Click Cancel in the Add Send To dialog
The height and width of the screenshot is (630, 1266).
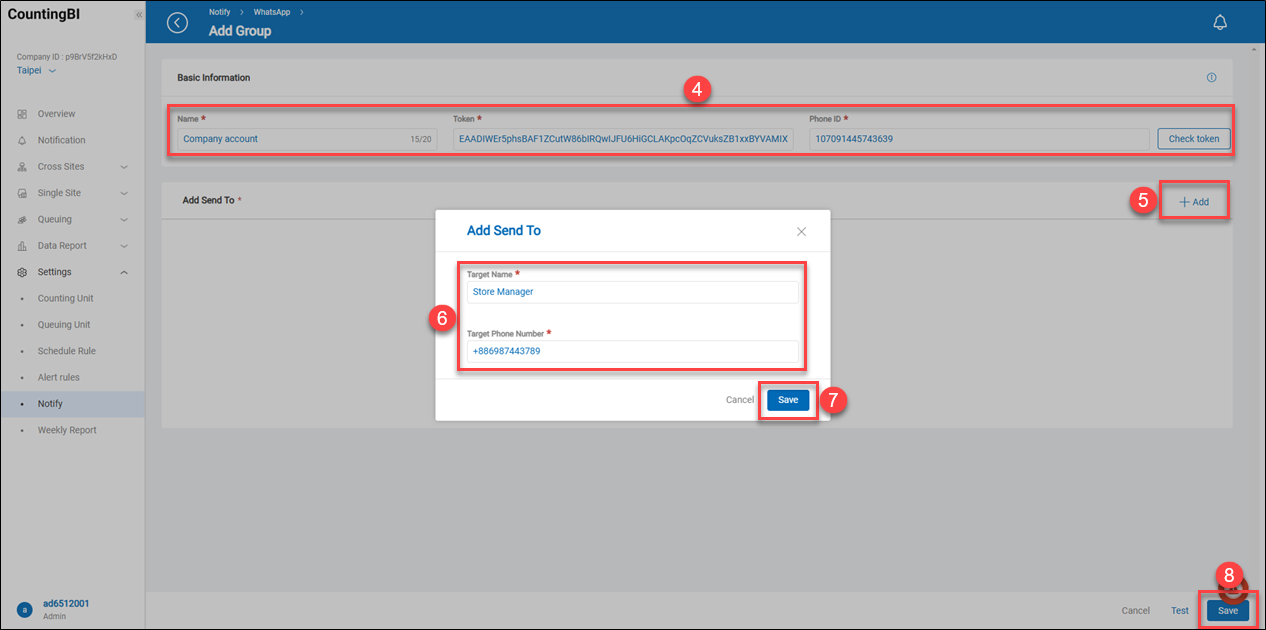[x=739, y=400]
